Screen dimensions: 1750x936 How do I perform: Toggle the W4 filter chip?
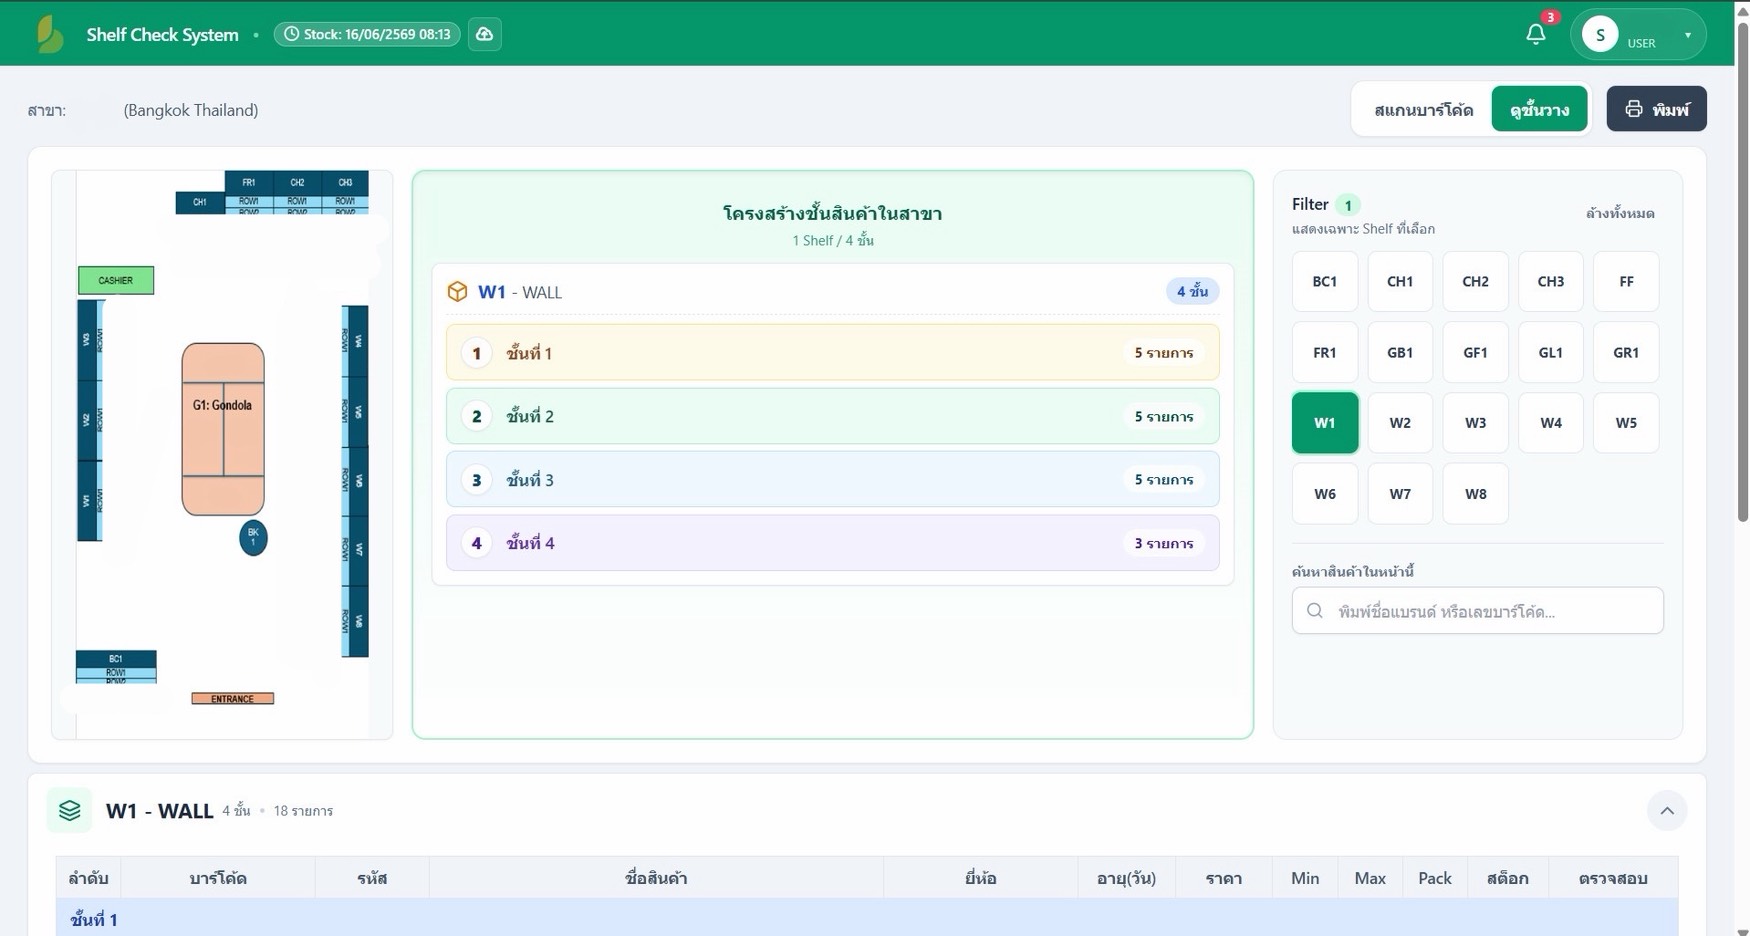1551,423
